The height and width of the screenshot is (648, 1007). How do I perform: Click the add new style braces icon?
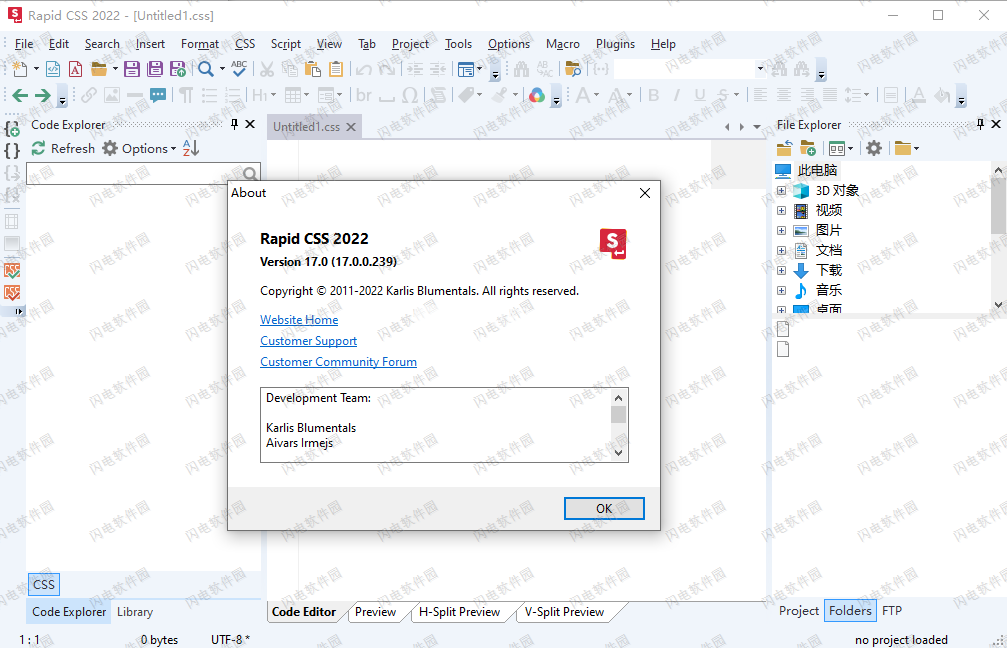point(12,129)
